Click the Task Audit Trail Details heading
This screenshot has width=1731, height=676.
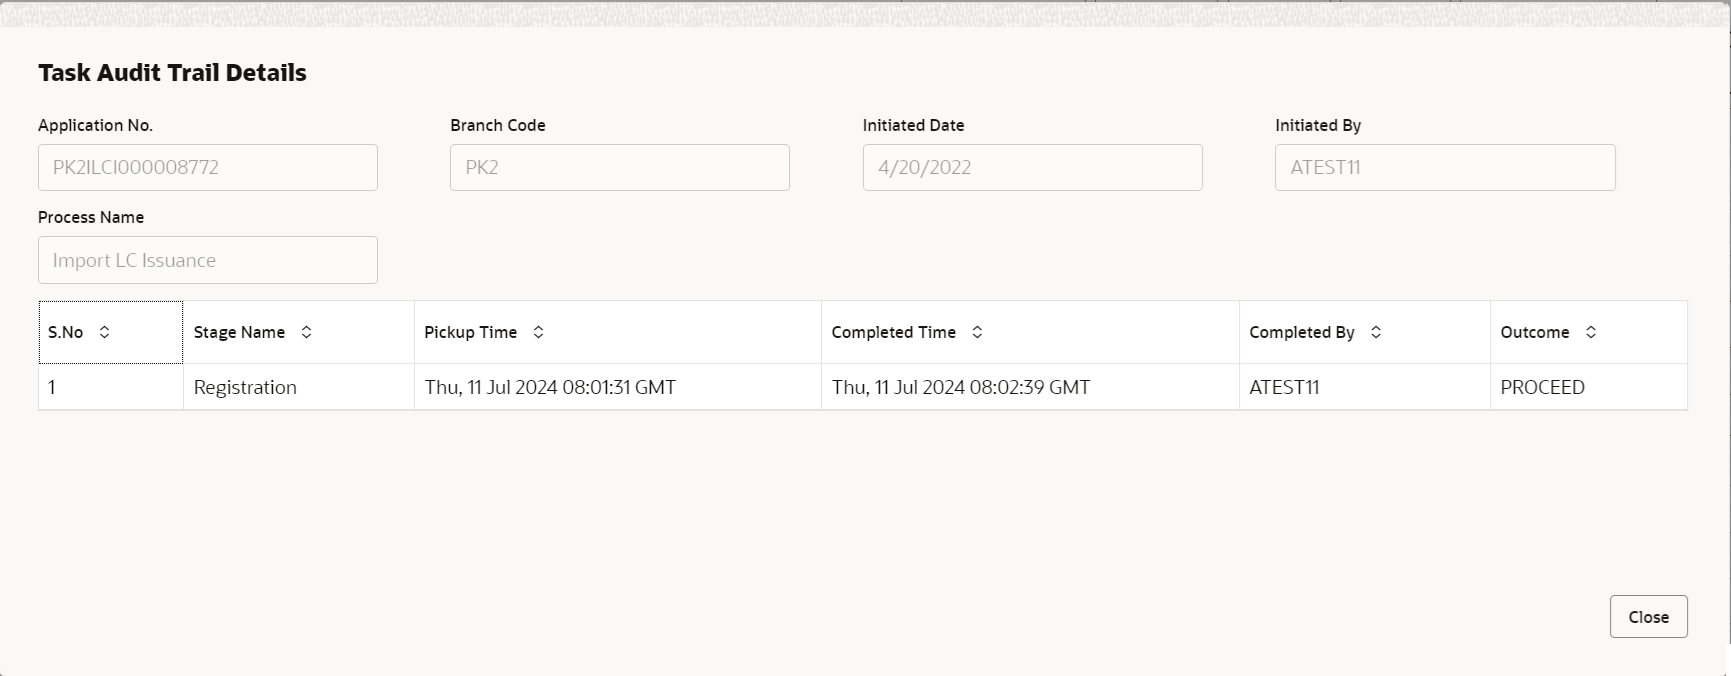[x=172, y=72]
